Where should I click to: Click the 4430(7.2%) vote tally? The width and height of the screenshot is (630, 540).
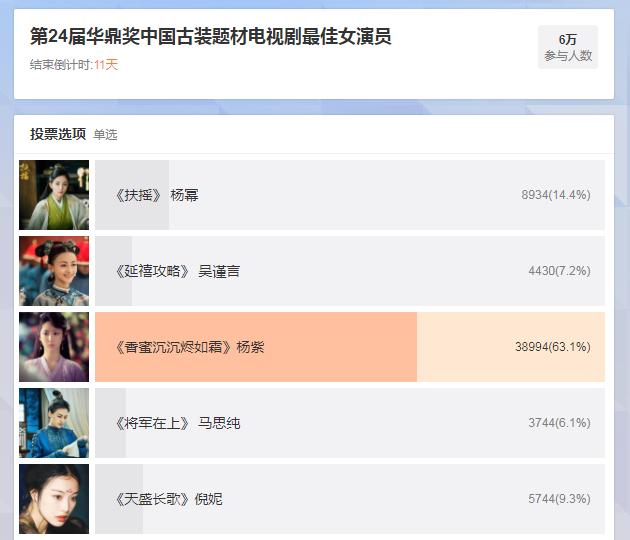tap(558, 271)
